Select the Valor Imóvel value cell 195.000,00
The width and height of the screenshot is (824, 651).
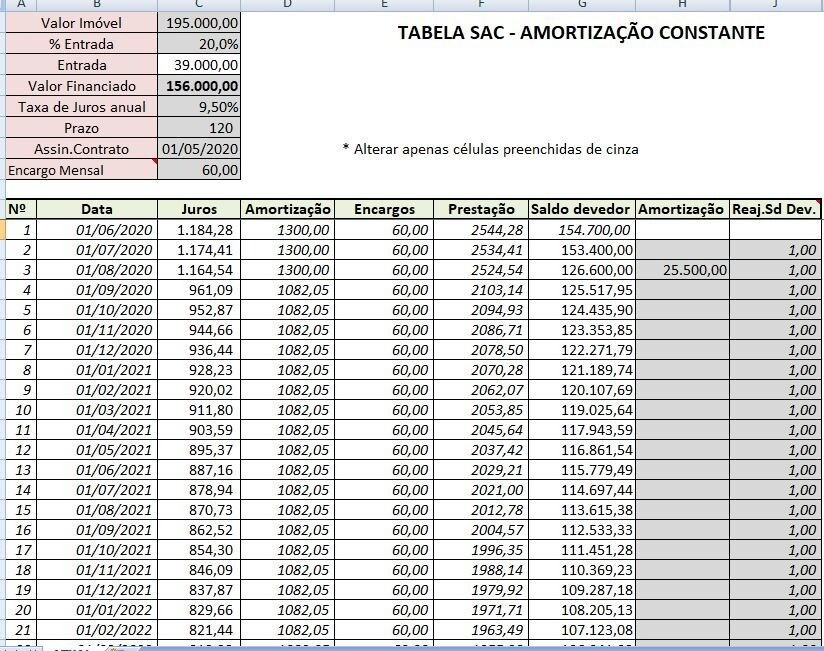coord(199,22)
